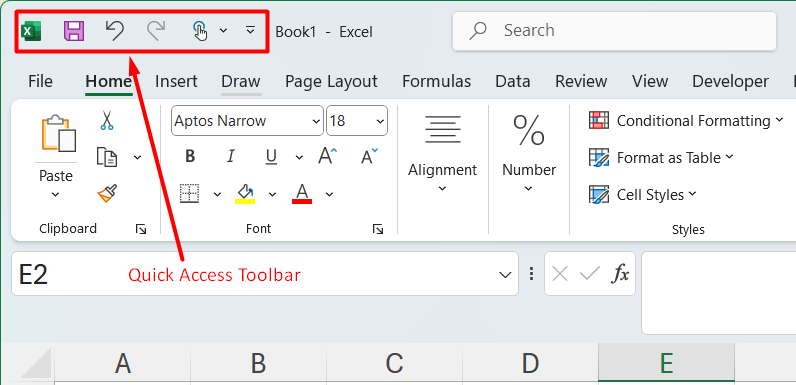This screenshot has width=796, height=385.
Task: Open Touch/Mouse mode dropdown arrow
Action: [223, 31]
